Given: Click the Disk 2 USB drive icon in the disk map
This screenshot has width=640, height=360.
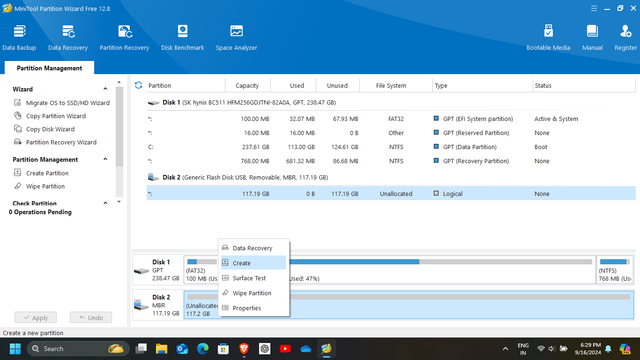Looking at the screenshot, I should coord(141,305).
